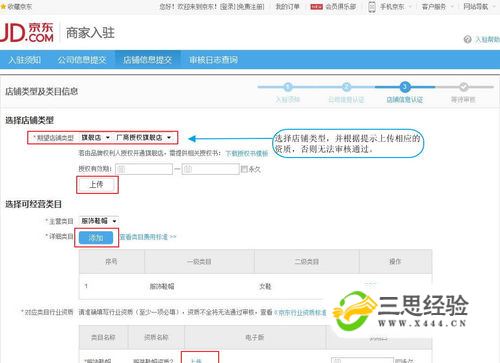Image resolution: width=500 pixels, height=363 pixels.
Task: Open the authorization end date calendar icon
Action: click(x=188, y=169)
